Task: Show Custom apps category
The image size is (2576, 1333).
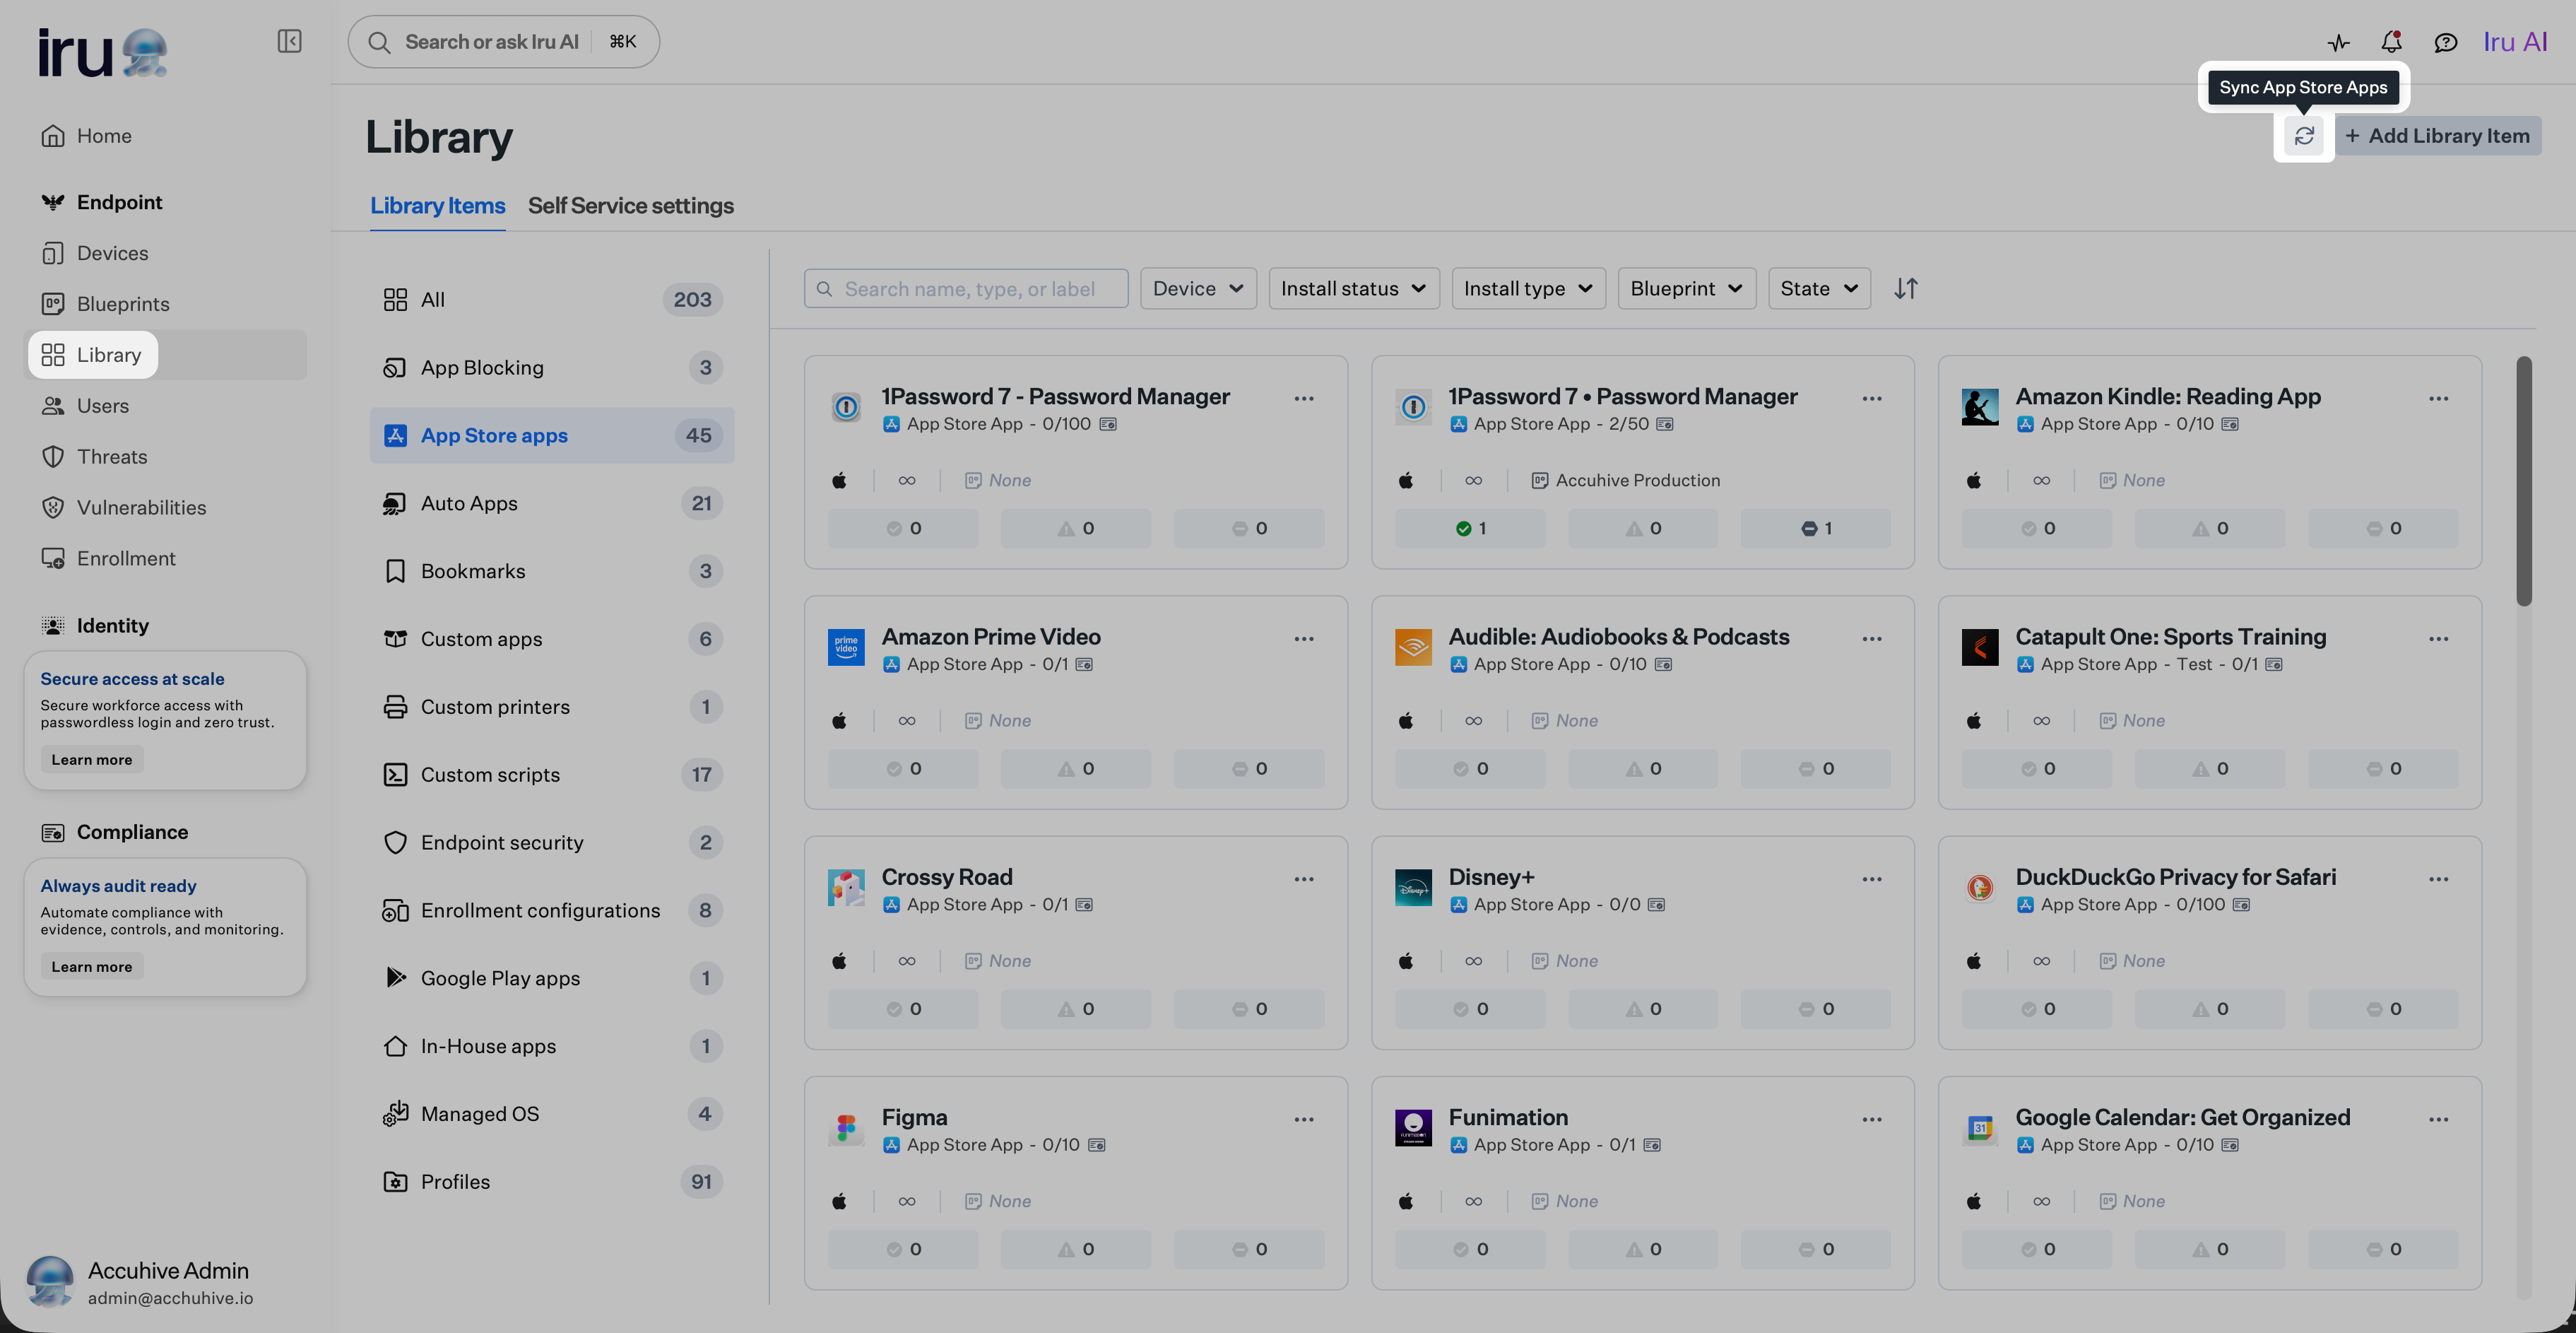Action: [x=552, y=639]
